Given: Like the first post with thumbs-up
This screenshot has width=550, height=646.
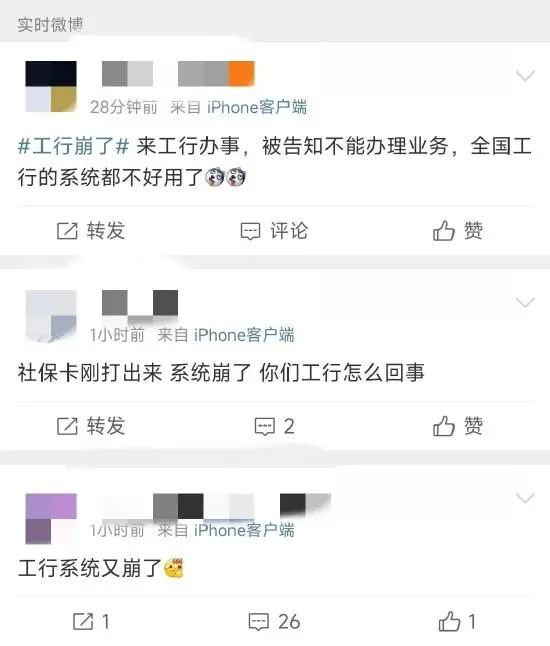Looking at the screenshot, I should pos(444,230).
